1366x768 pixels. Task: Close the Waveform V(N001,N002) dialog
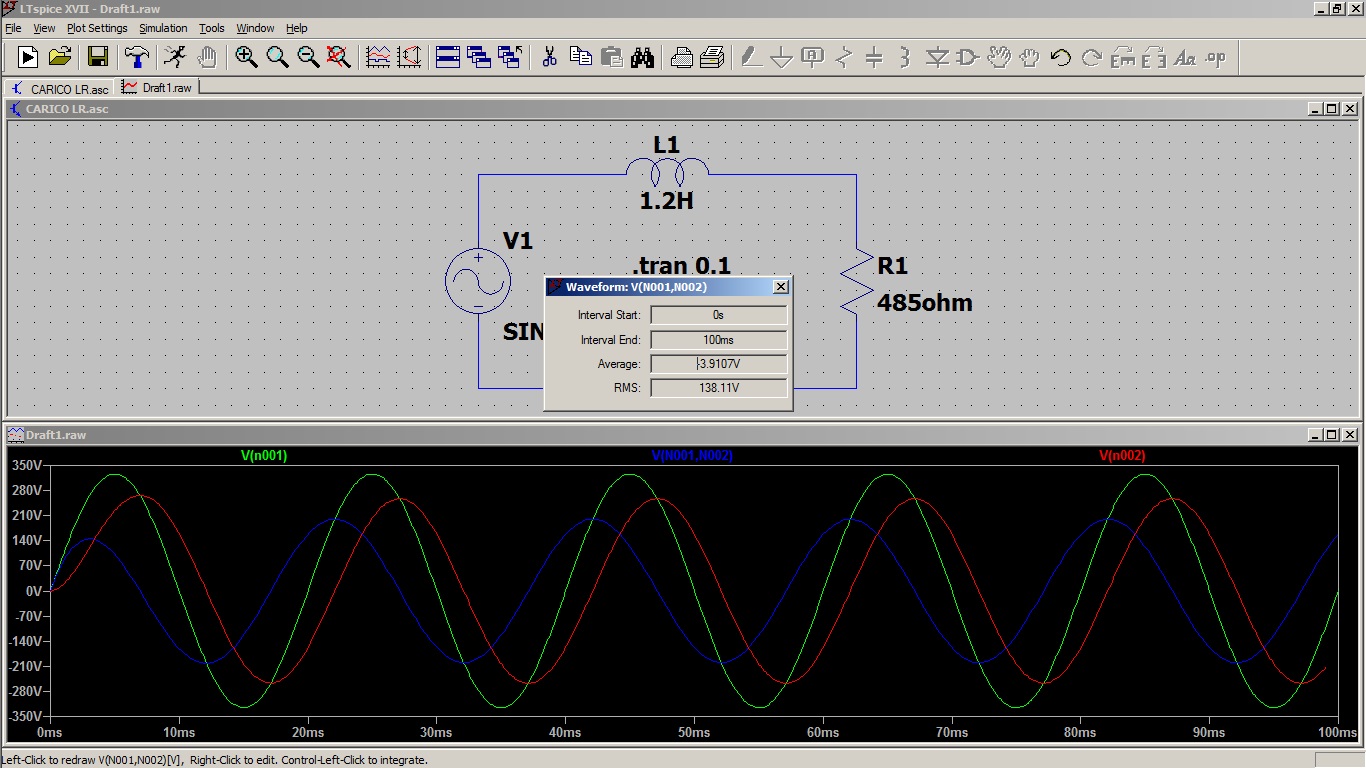(780, 287)
